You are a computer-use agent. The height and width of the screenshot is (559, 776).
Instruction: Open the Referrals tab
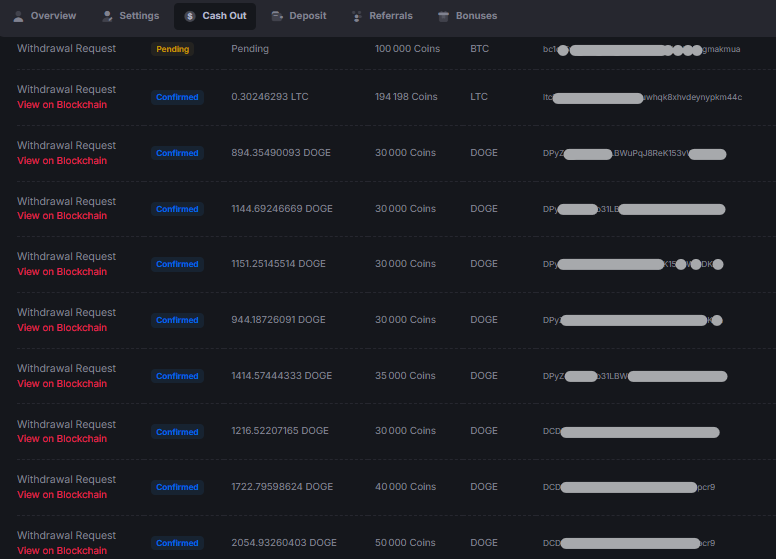(x=382, y=16)
